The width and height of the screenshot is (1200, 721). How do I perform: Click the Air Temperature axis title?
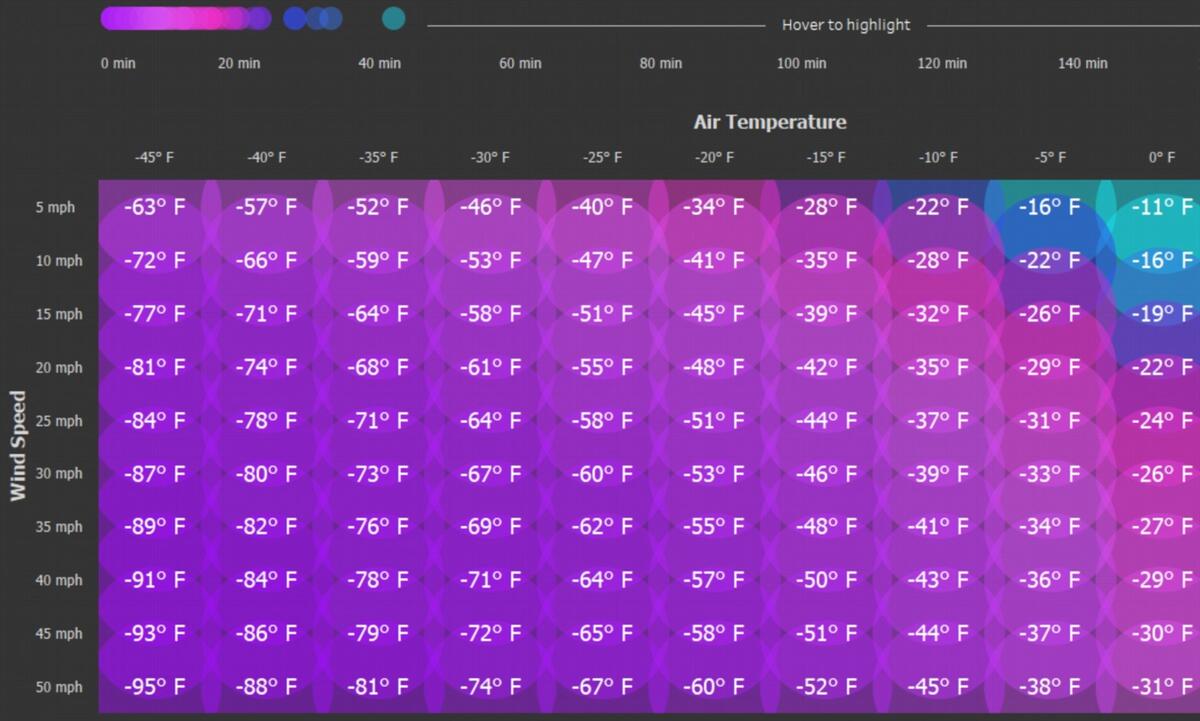point(770,122)
